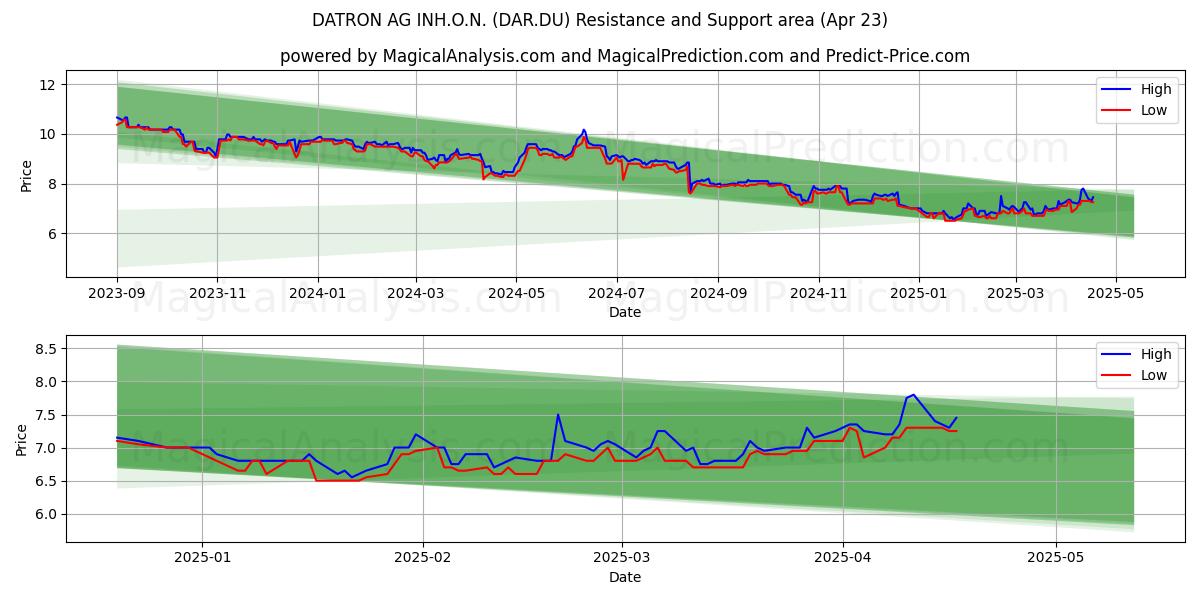Click the 2024-05 tick label
This screenshot has width=1200, height=600.
click(x=516, y=293)
